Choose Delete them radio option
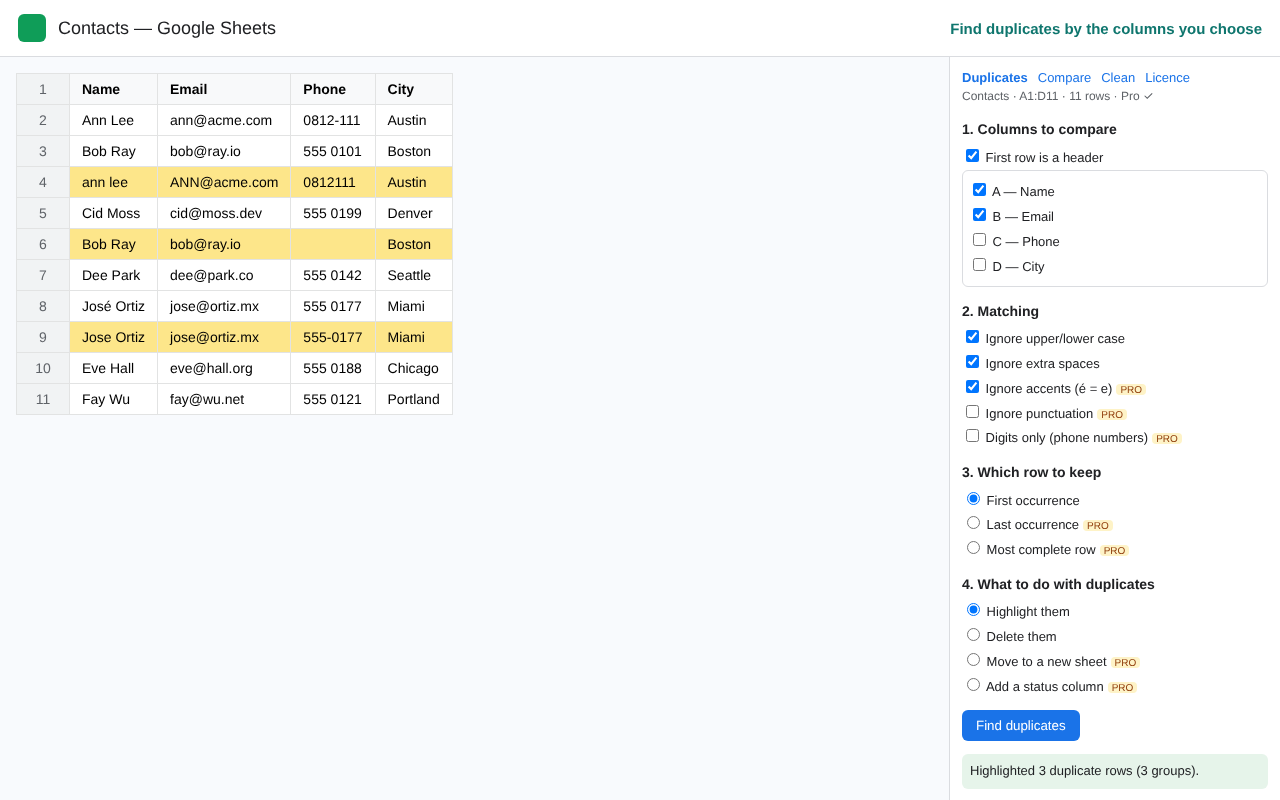Screen dimensions: 1280x800 click(x=973, y=635)
